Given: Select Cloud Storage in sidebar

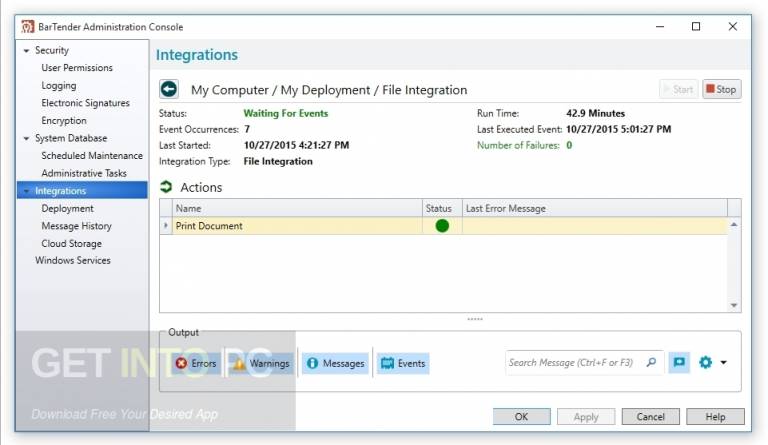Looking at the screenshot, I should click(x=72, y=243).
